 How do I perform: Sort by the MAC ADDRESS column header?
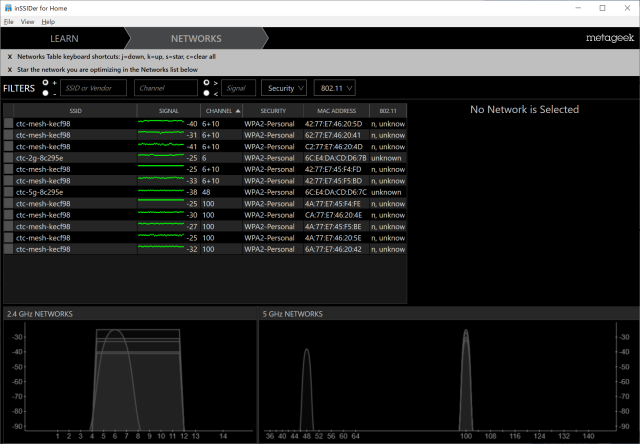coord(336,111)
